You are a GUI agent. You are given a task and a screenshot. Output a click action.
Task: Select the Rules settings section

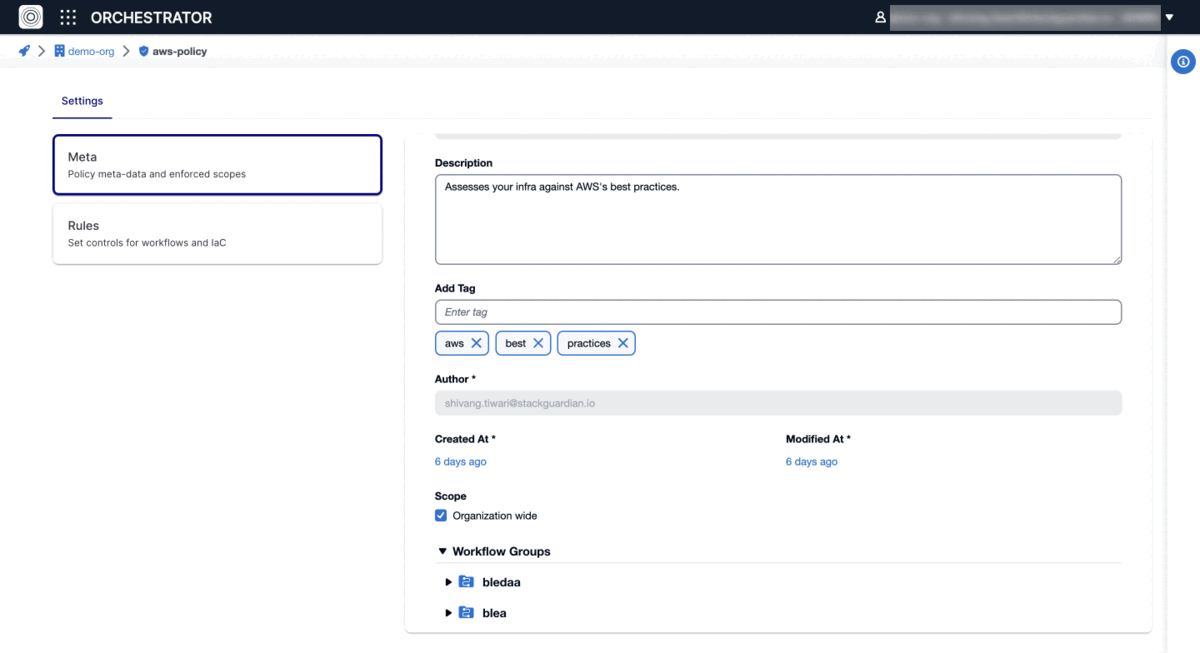click(x=217, y=234)
